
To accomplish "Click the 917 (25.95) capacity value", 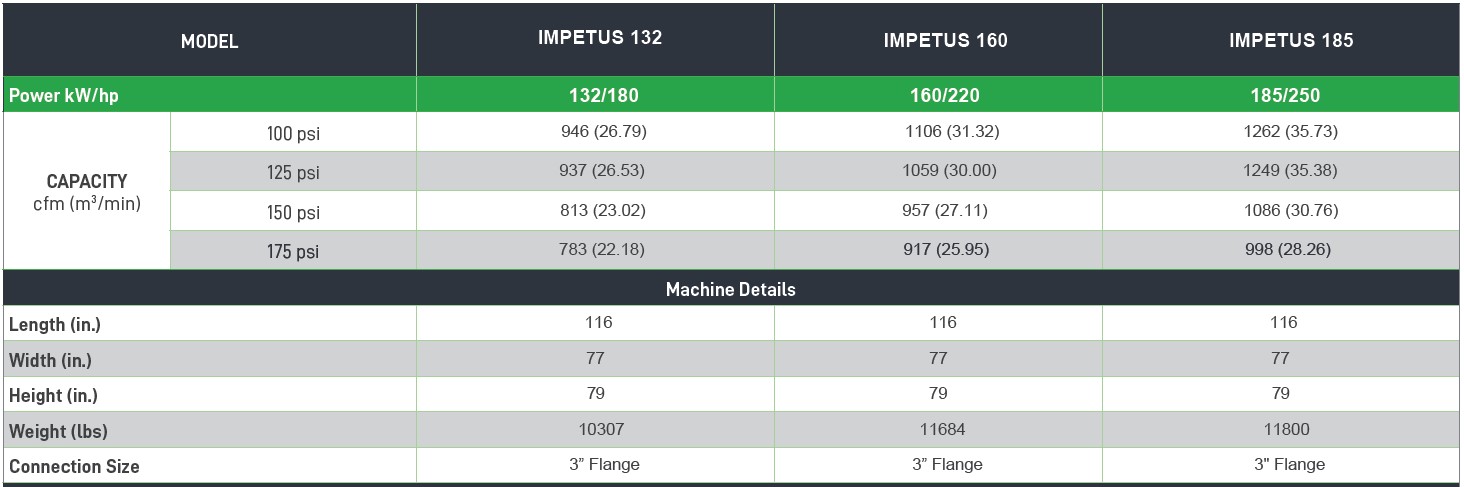I will click(x=945, y=250).
